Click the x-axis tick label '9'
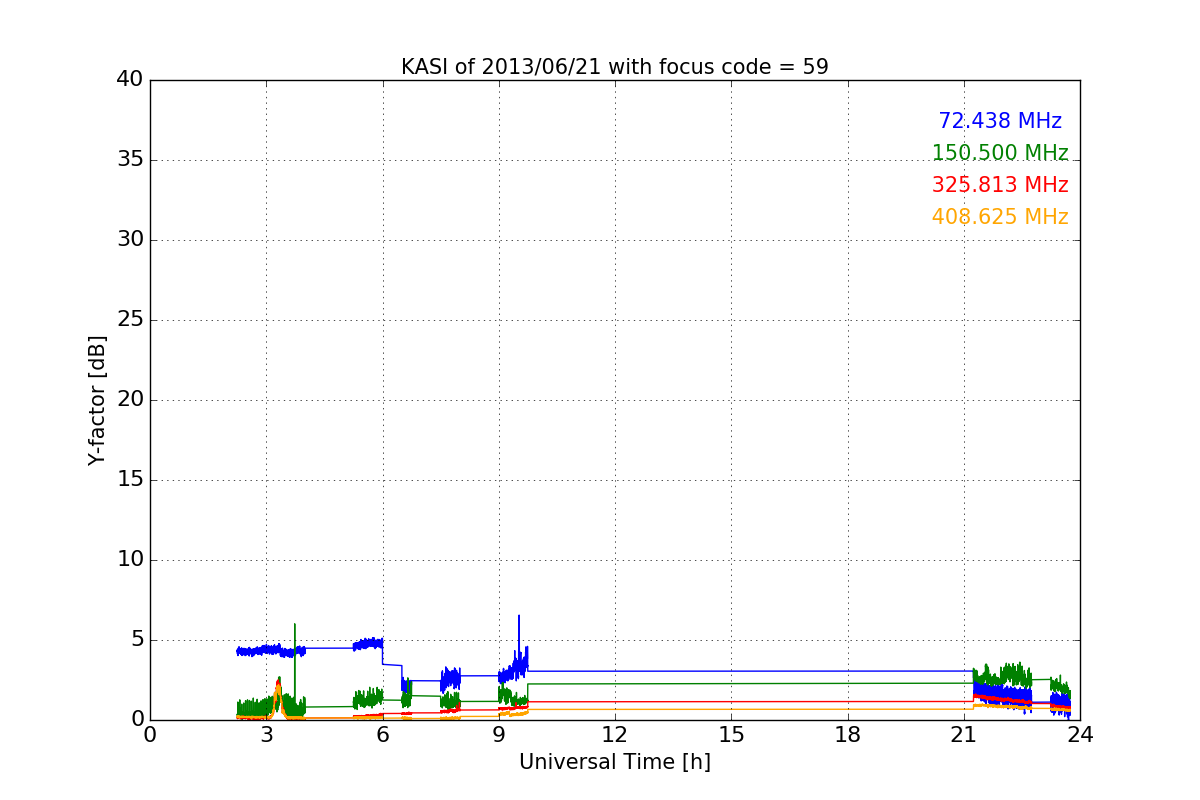The height and width of the screenshot is (800, 1200). pos(499,735)
